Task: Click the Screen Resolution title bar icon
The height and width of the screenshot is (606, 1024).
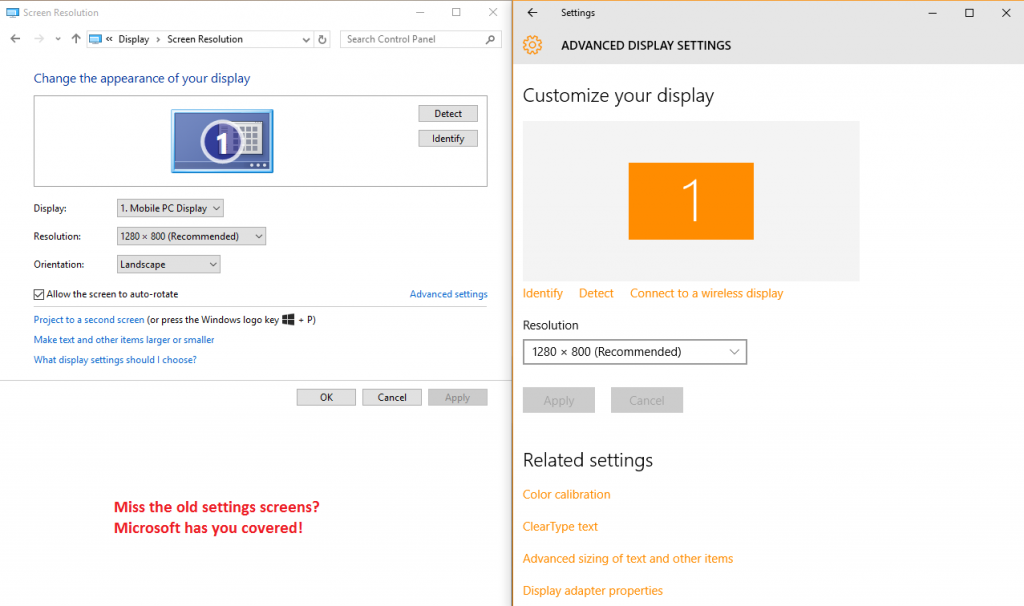Action: tap(12, 12)
